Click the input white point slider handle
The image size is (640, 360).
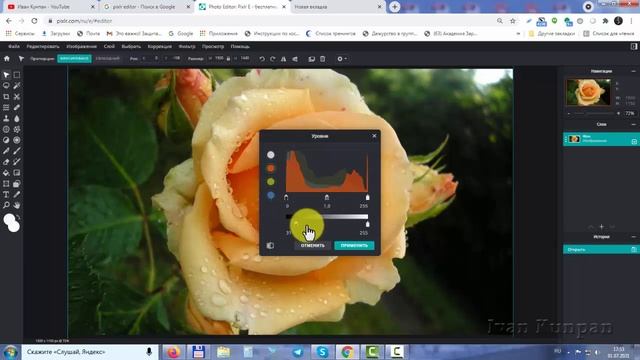367,198
